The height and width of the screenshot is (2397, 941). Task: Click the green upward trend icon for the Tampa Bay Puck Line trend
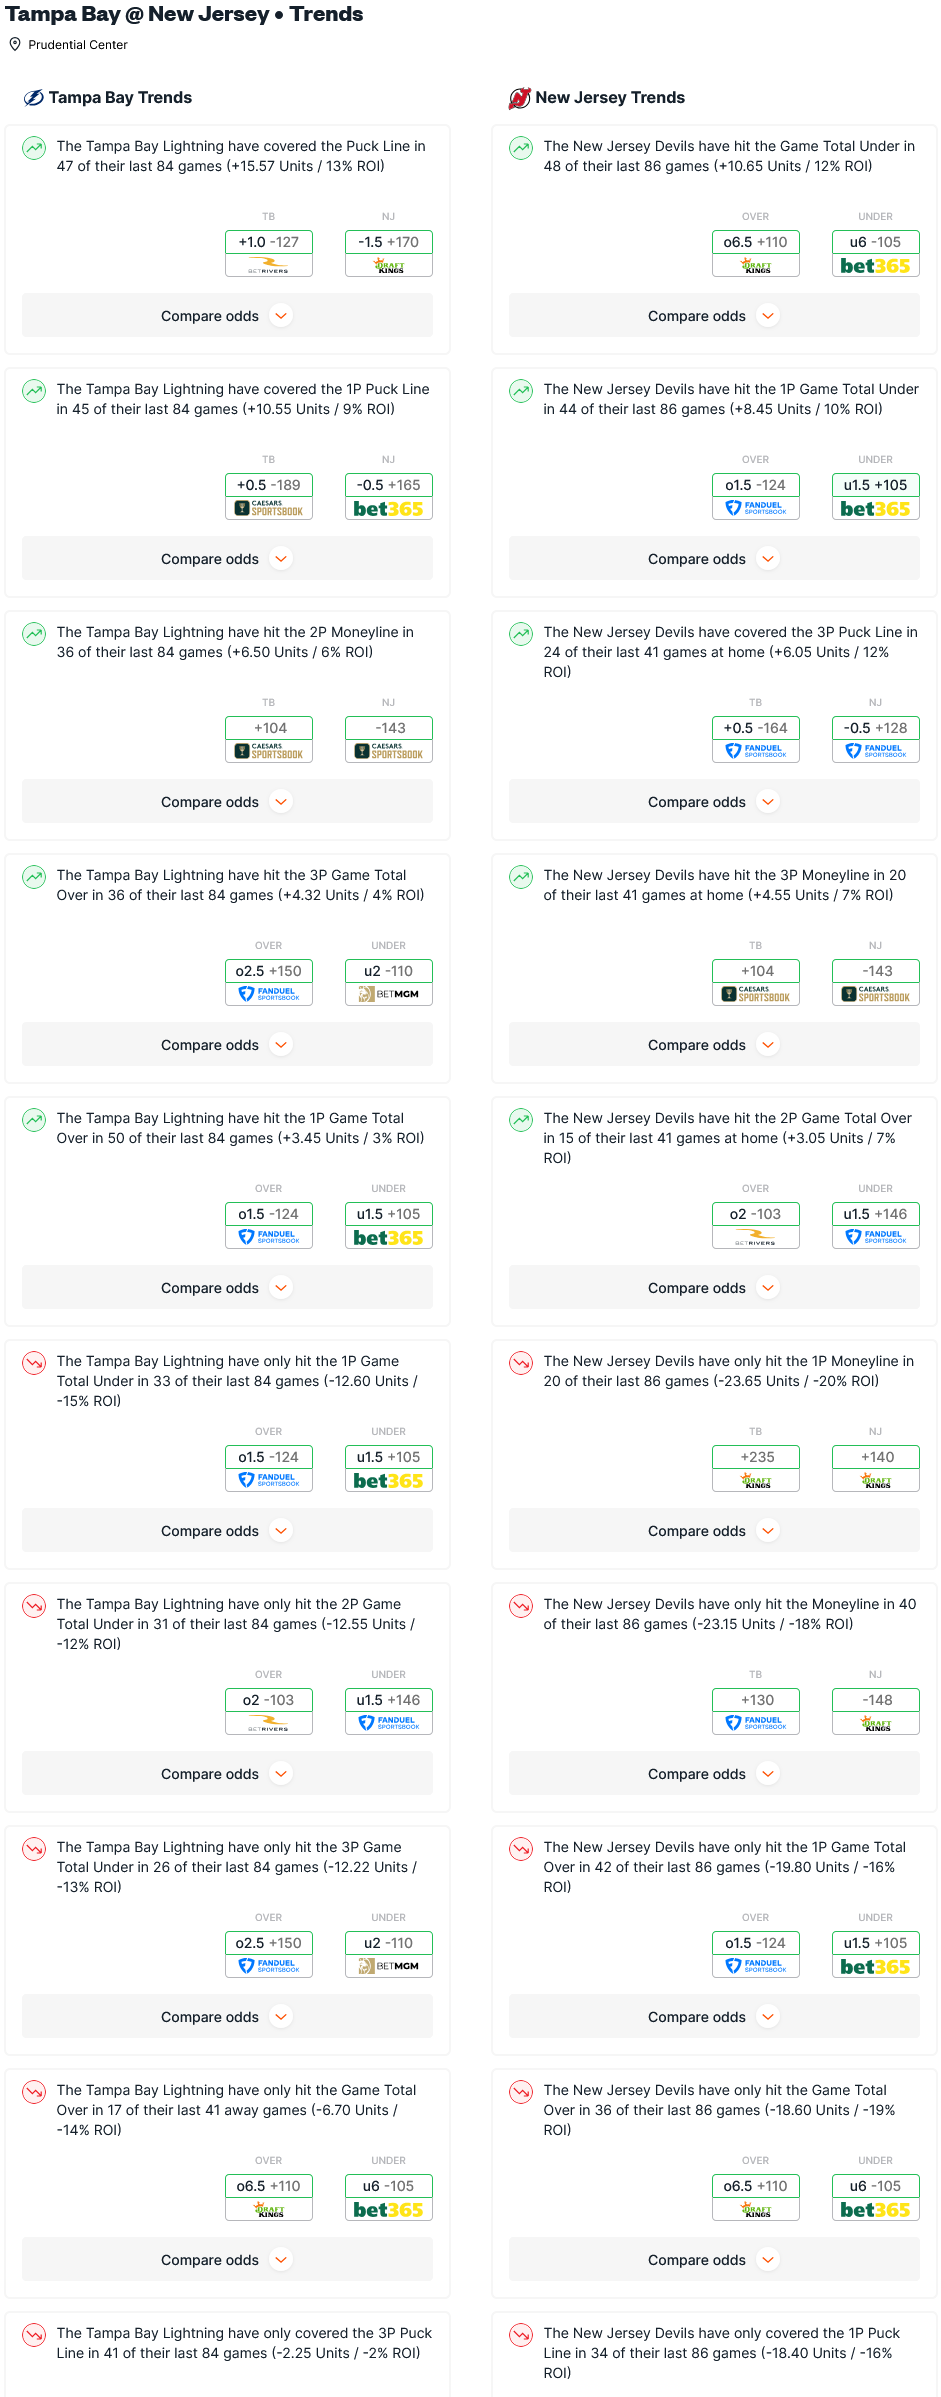[x=34, y=148]
